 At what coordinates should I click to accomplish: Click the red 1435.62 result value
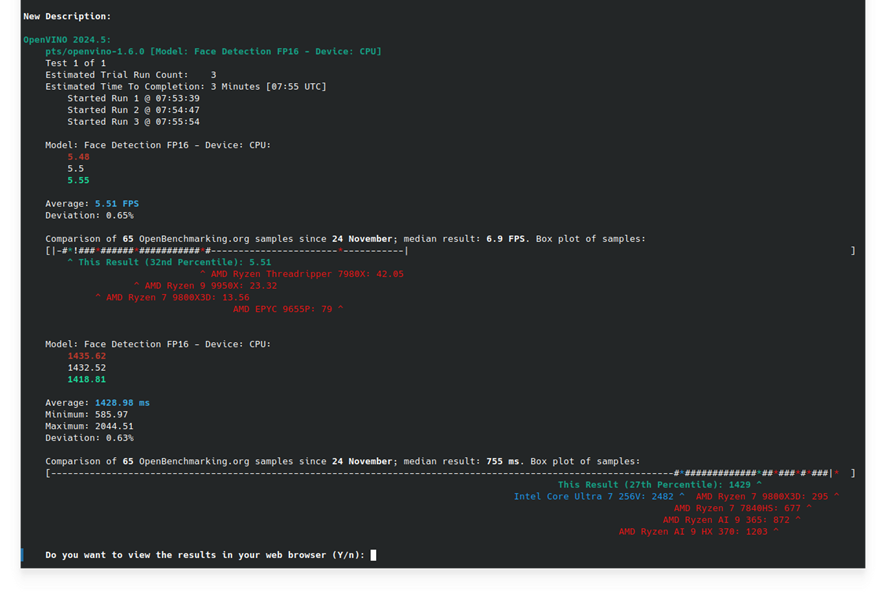click(x=86, y=356)
